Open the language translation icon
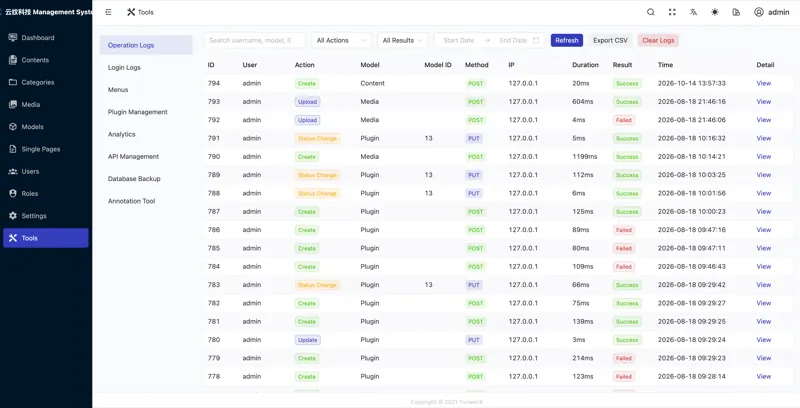This screenshot has width=800, height=408. tap(693, 12)
